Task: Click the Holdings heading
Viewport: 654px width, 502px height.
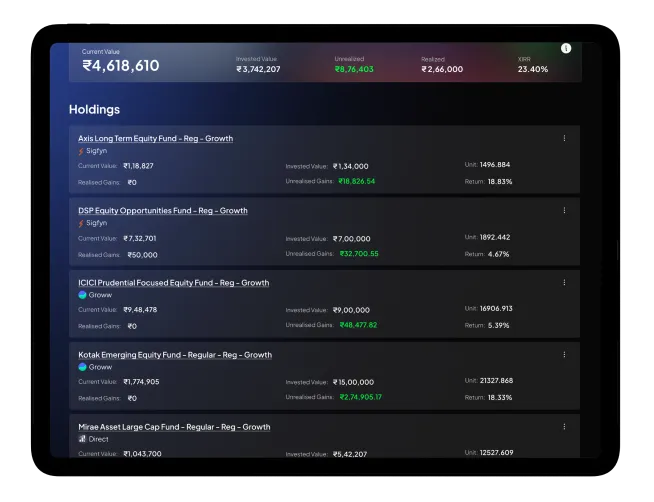Action: (94, 110)
